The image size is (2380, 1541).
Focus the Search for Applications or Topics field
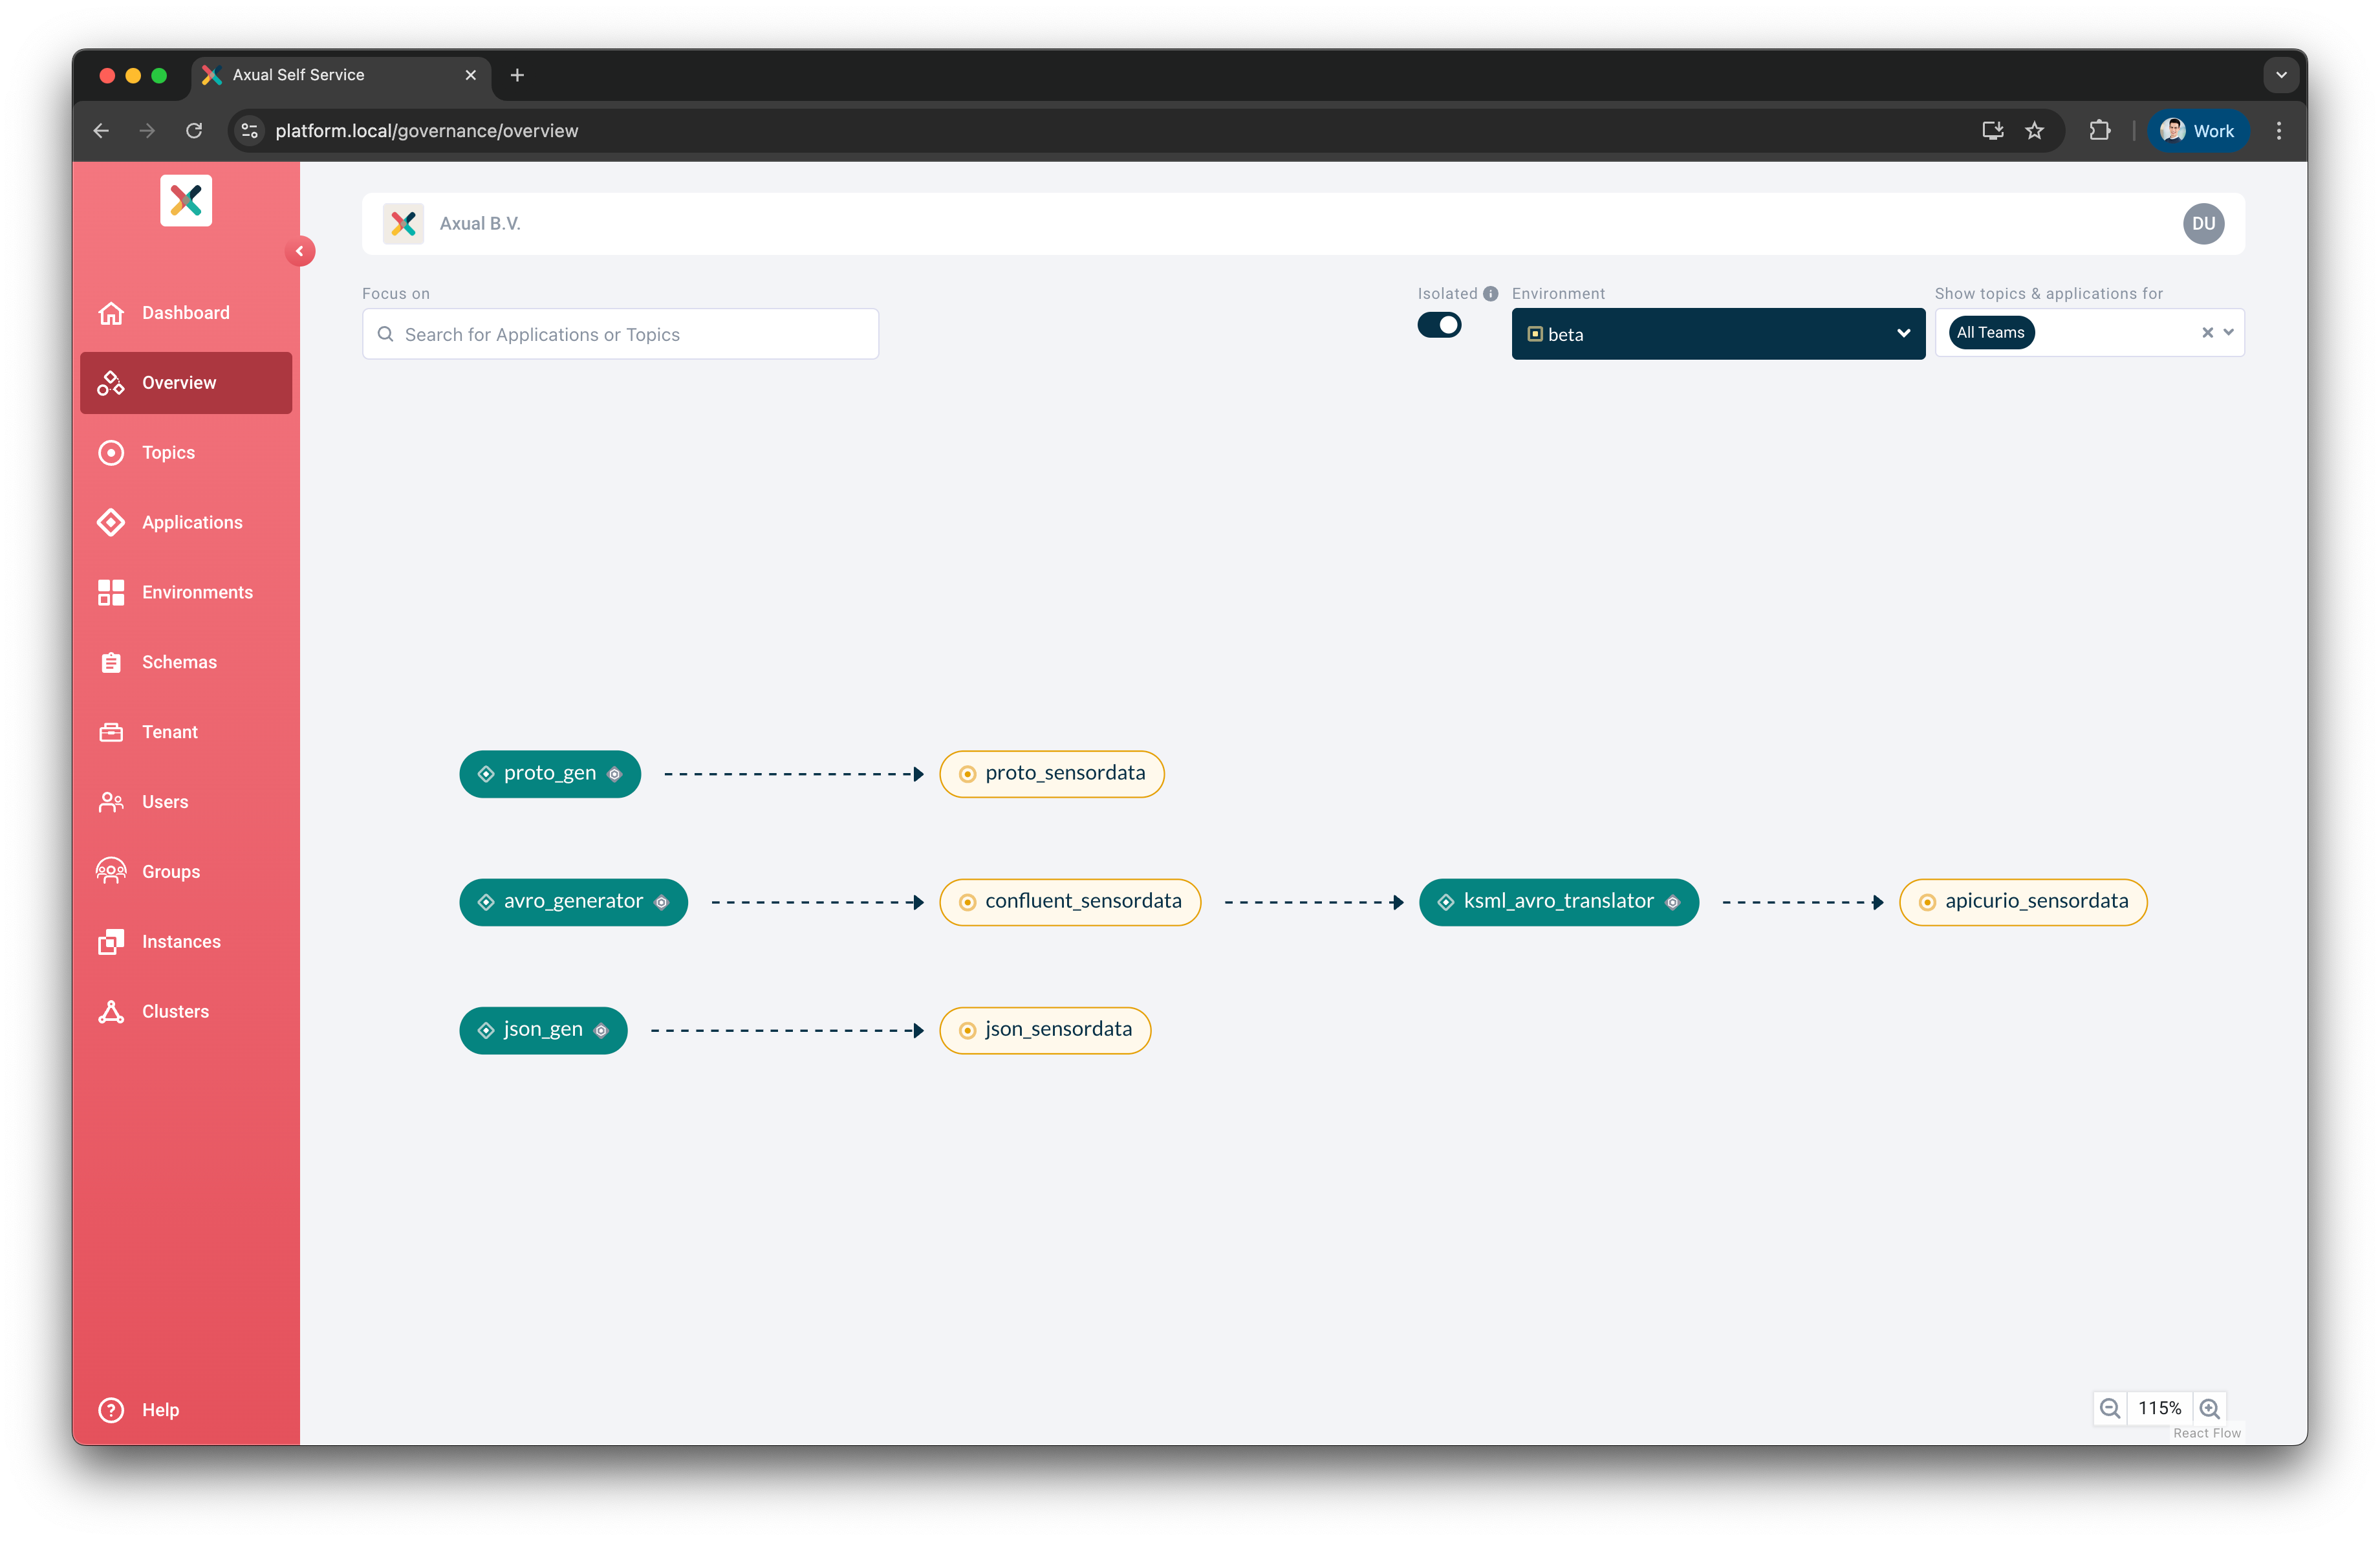[x=620, y=334]
